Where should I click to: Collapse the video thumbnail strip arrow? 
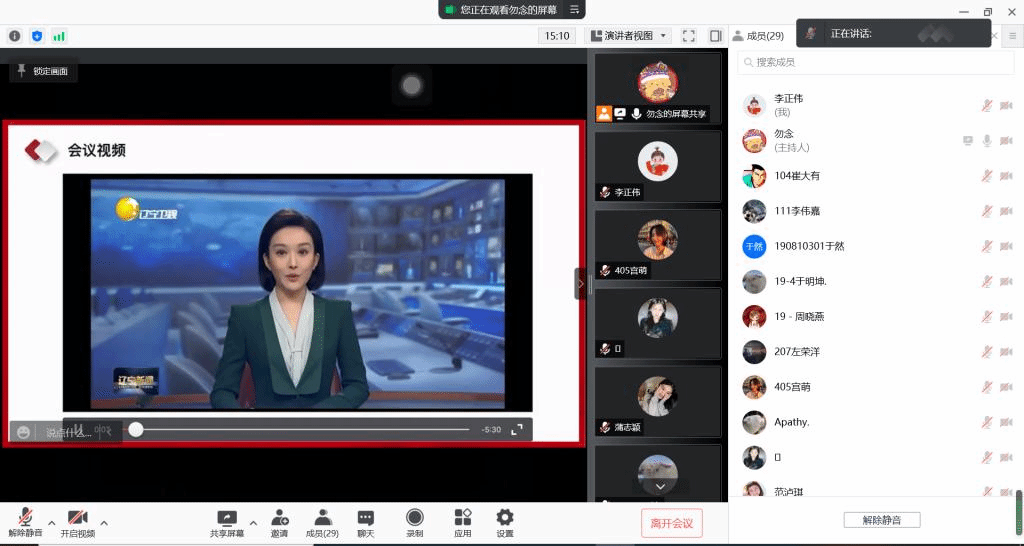click(581, 283)
